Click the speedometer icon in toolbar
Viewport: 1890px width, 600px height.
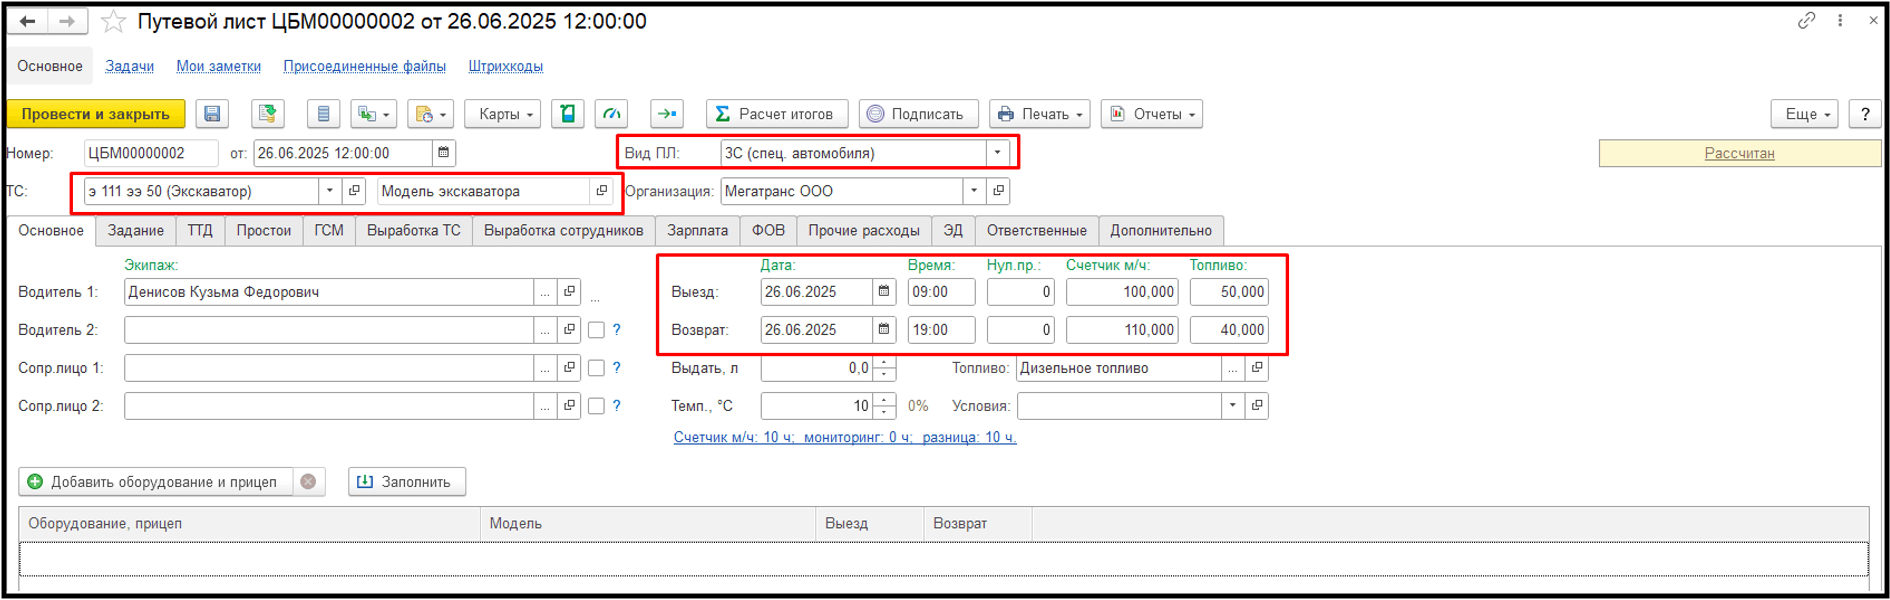click(611, 114)
